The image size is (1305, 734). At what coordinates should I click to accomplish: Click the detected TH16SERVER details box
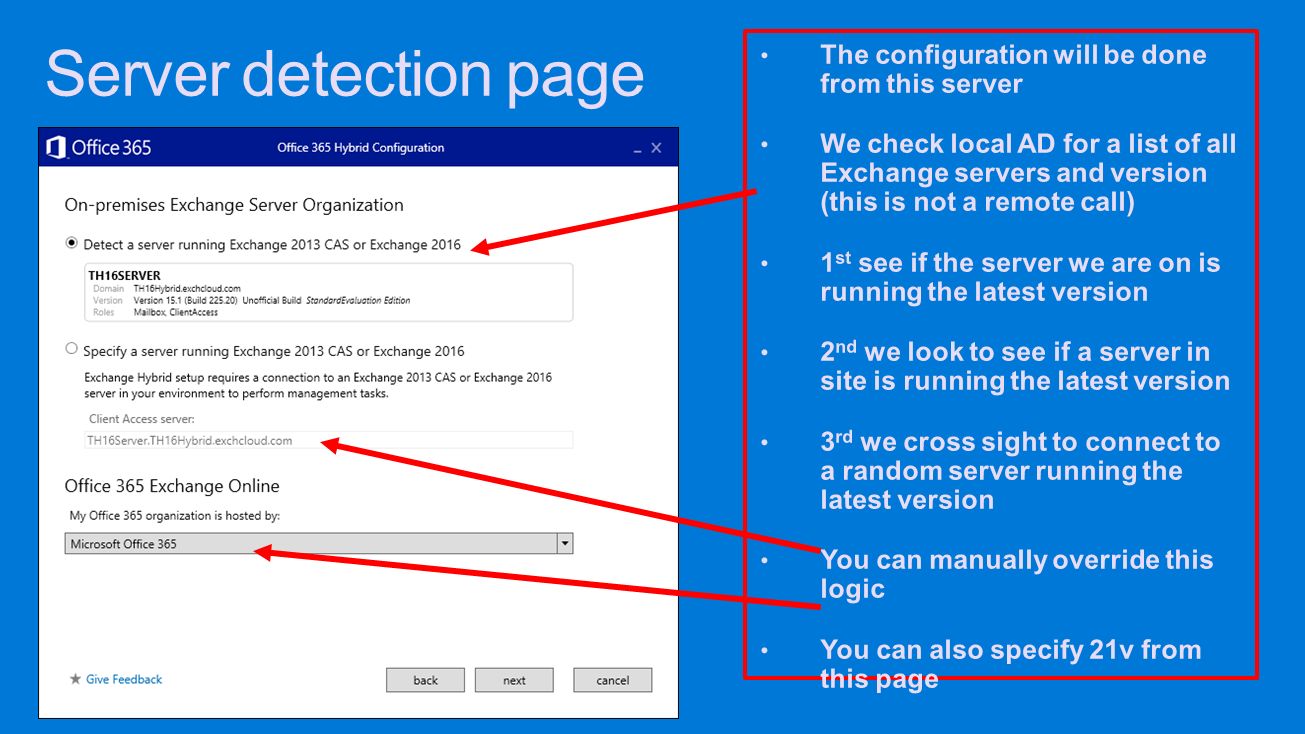(x=329, y=292)
